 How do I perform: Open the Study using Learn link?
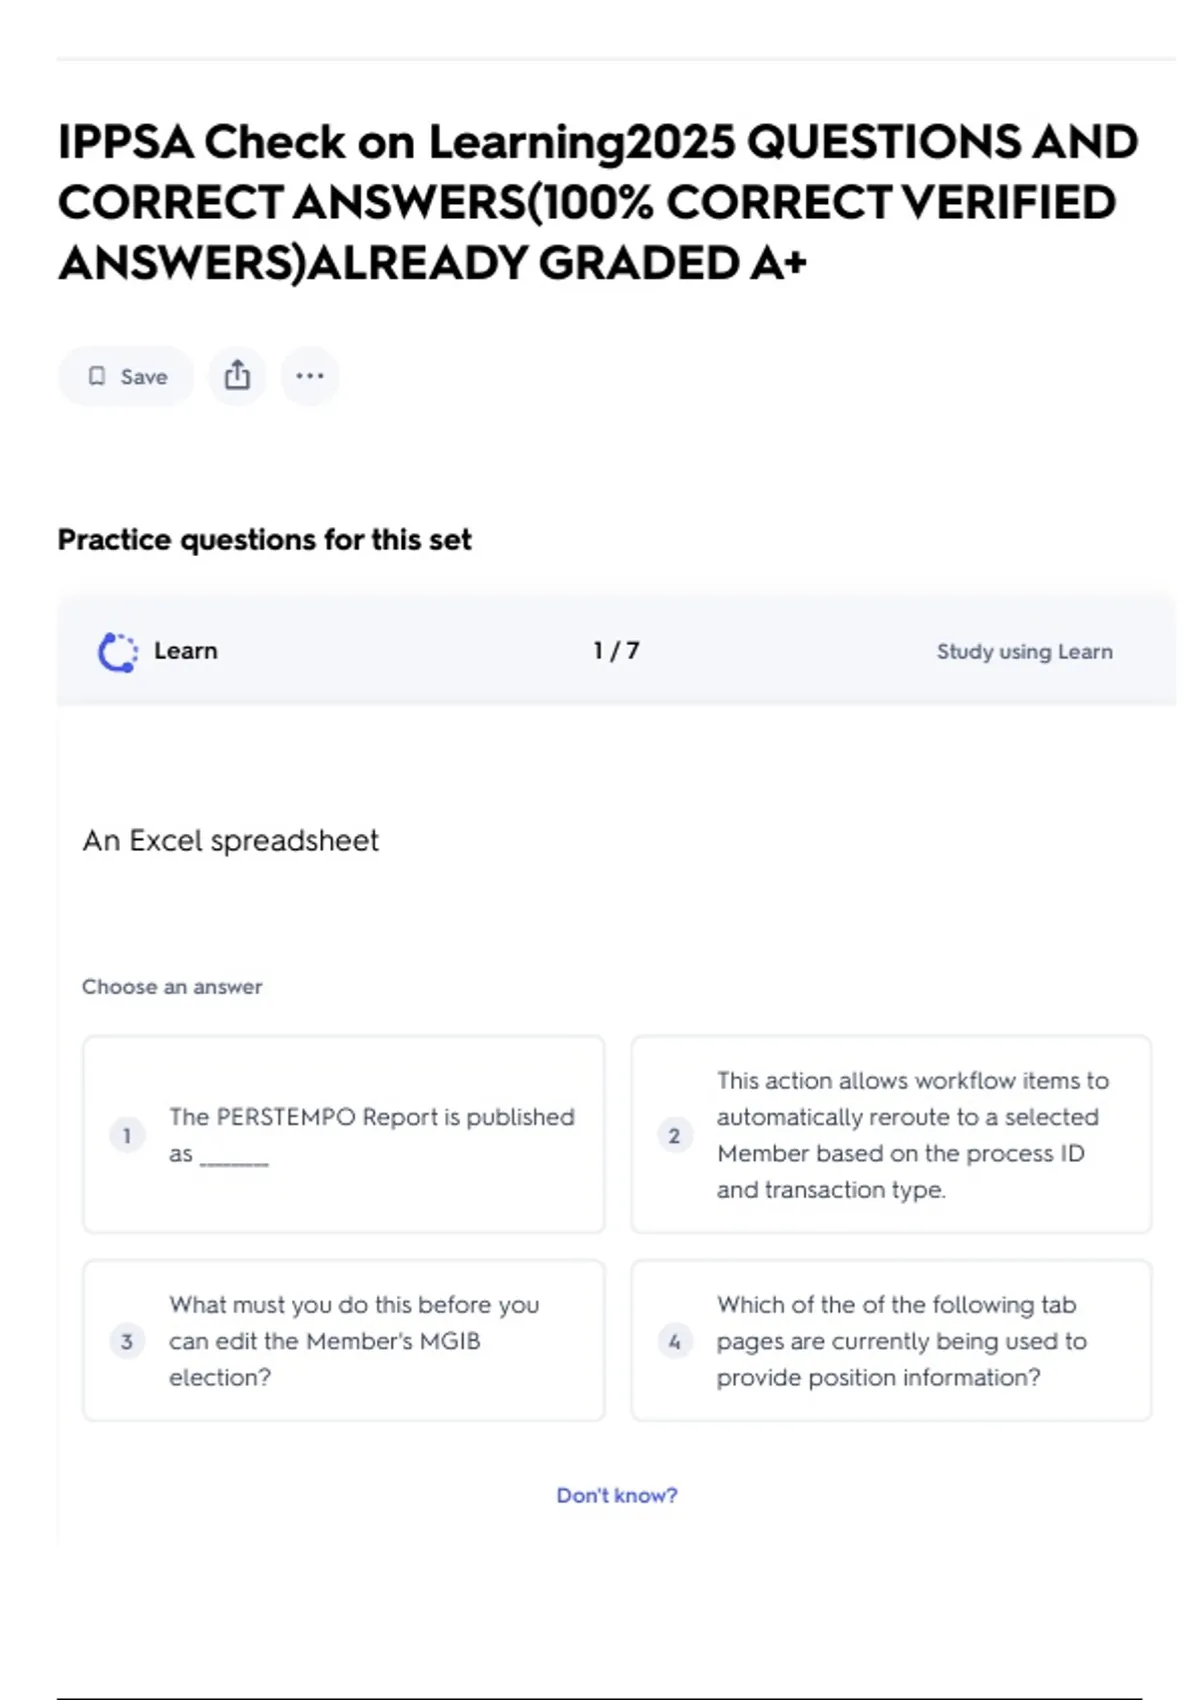pyautogui.click(x=1024, y=652)
